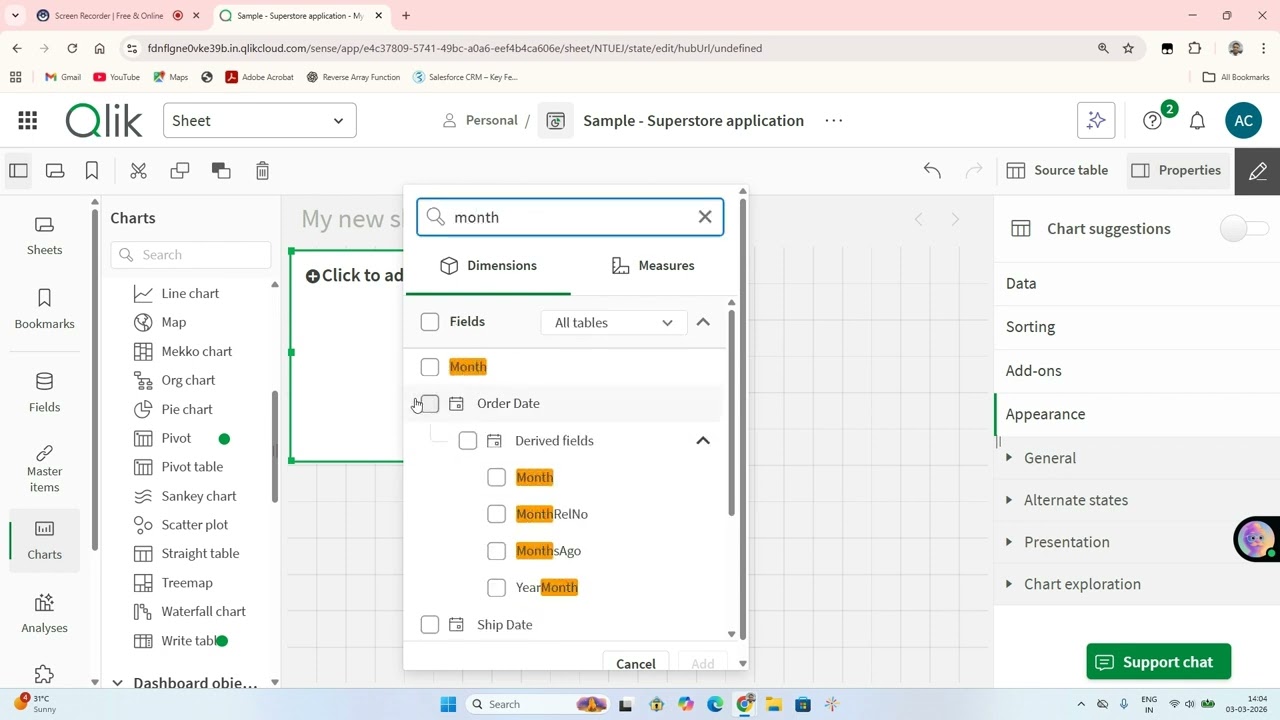Screen dimensions: 1280x720
Task: Toggle the assets panel icon in toolbar
Action: tap(18, 171)
